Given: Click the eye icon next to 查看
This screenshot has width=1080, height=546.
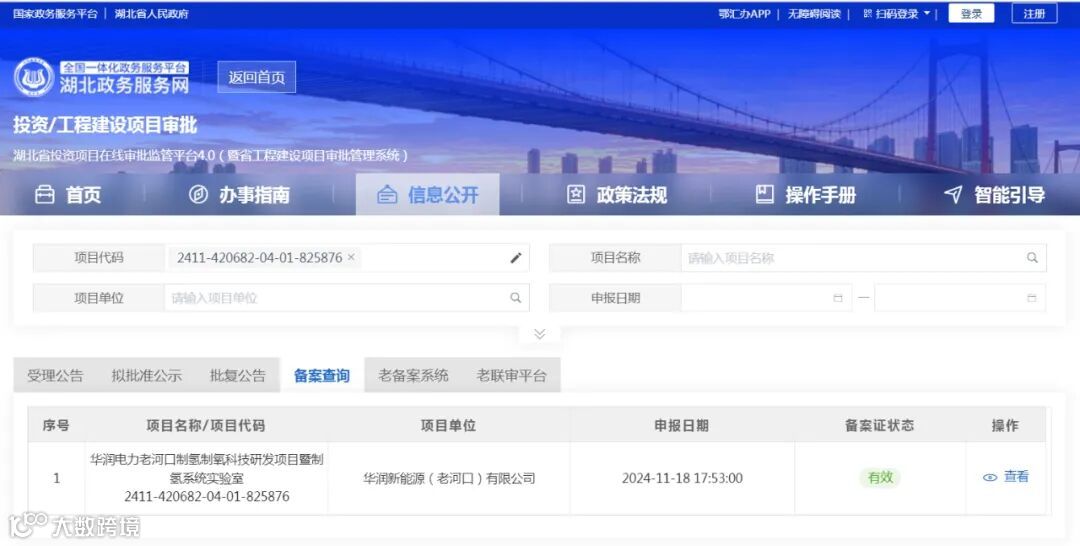Looking at the screenshot, I should pos(990,477).
